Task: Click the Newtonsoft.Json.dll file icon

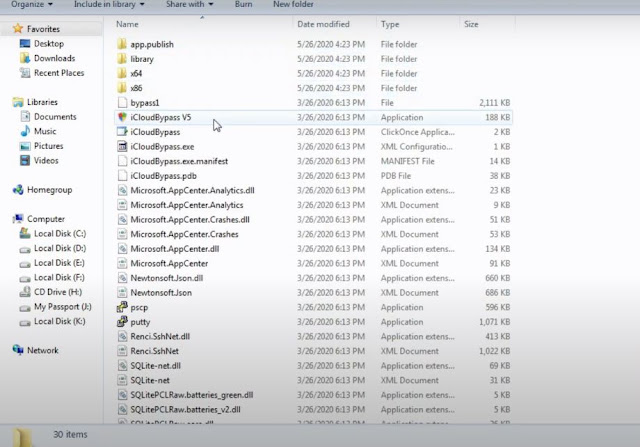Action: (122, 278)
